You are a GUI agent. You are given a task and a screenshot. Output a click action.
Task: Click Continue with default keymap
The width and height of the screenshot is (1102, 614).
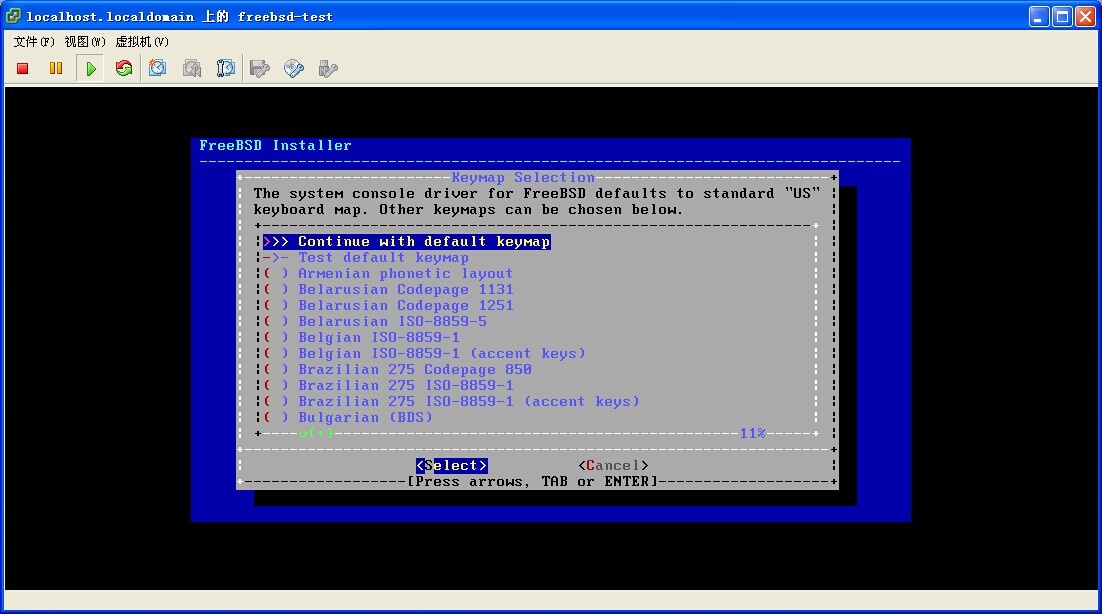point(423,242)
